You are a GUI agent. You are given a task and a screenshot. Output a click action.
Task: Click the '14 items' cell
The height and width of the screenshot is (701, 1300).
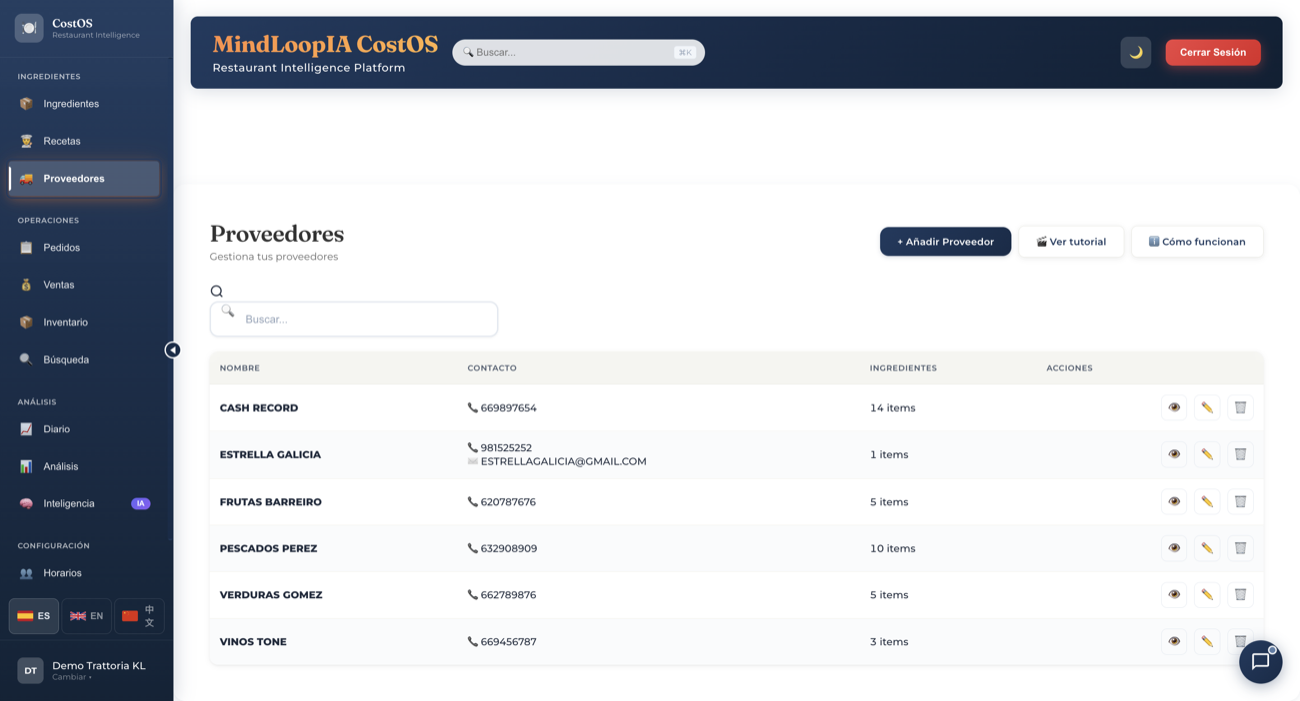(893, 408)
